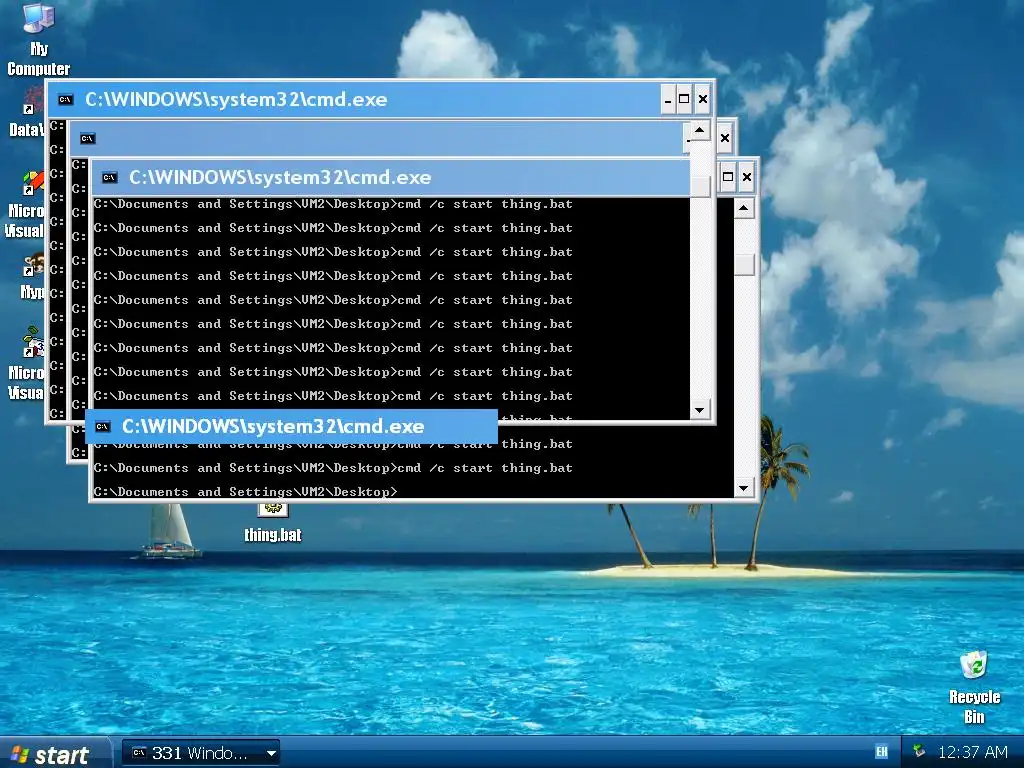Open the upper Microsoft Visual shortcut icon
Viewport: 1024px width, 768px height.
pos(25,204)
